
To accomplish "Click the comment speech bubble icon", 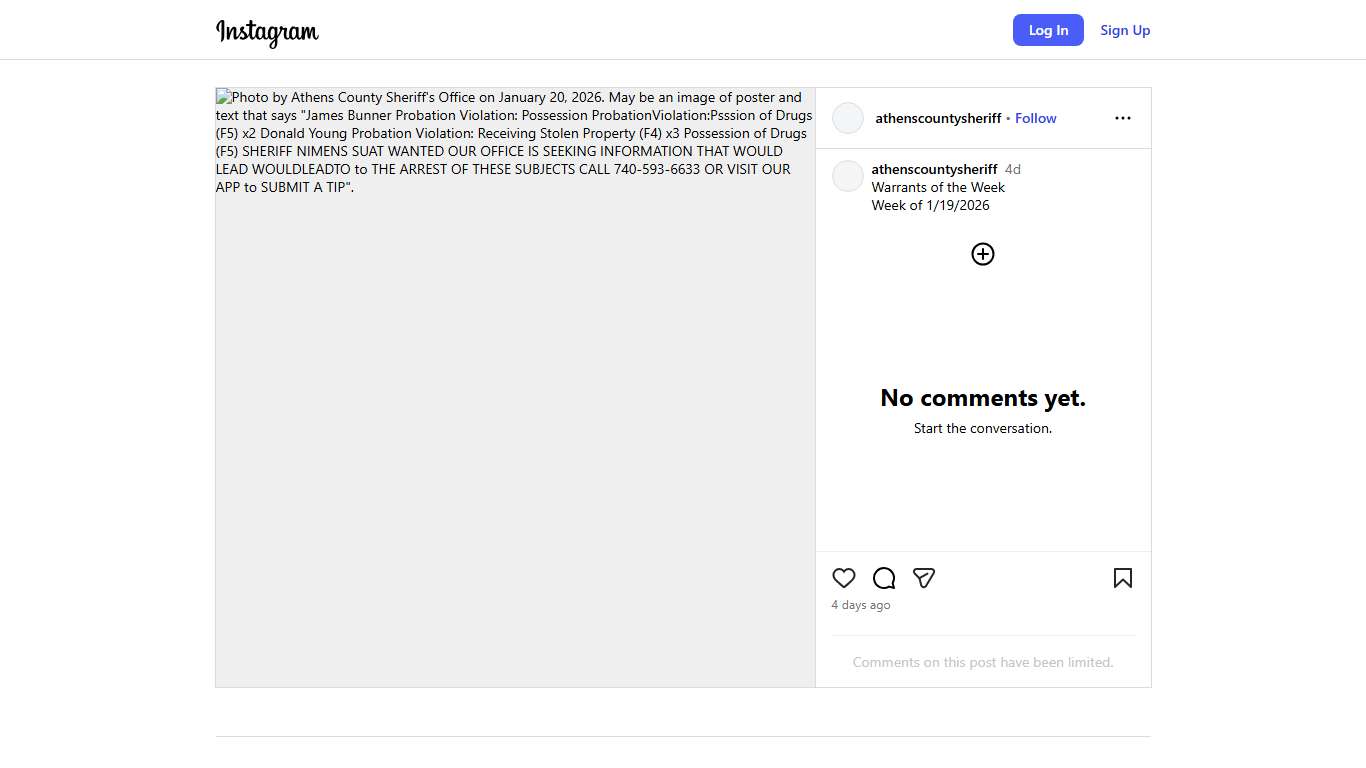I will [884, 578].
